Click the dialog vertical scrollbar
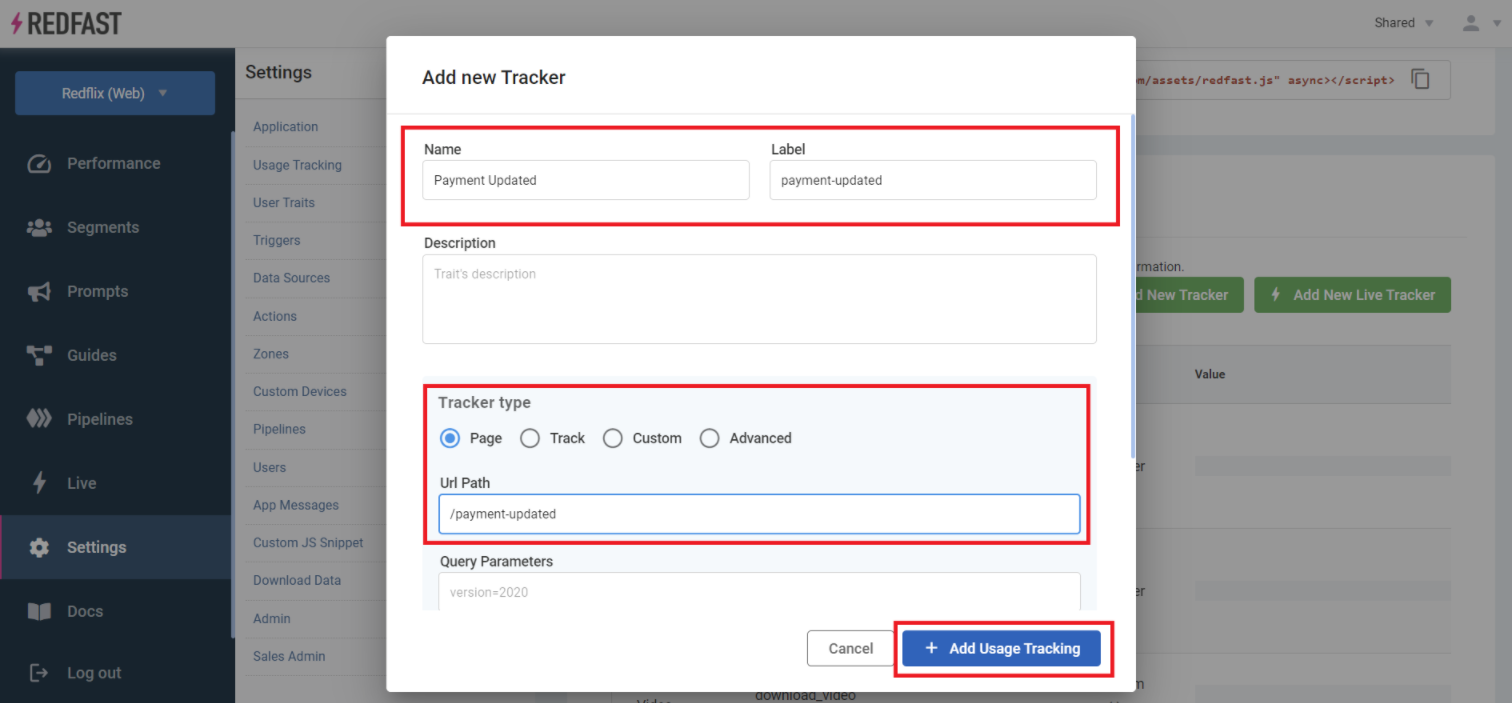Screen dimensions: 1512x703 1132,285
